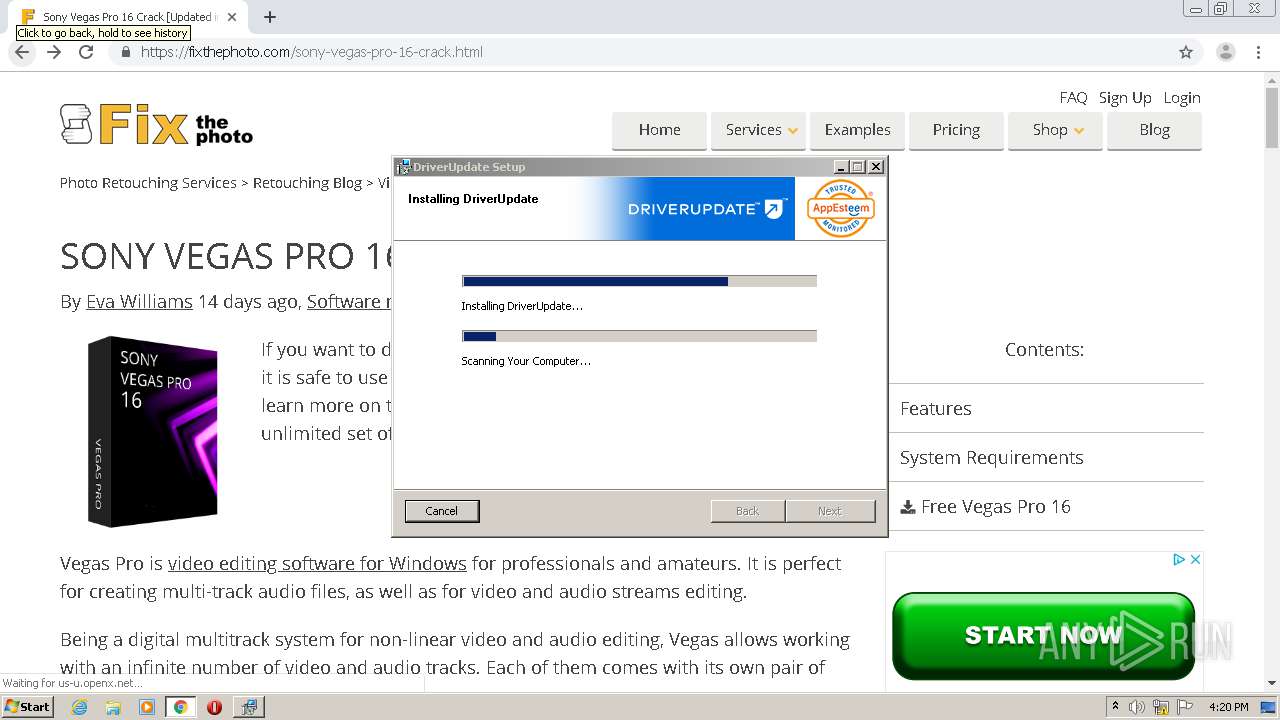This screenshot has width=1280, height=720.
Task: Show hidden tray icons arrow
Action: pos(1115,707)
